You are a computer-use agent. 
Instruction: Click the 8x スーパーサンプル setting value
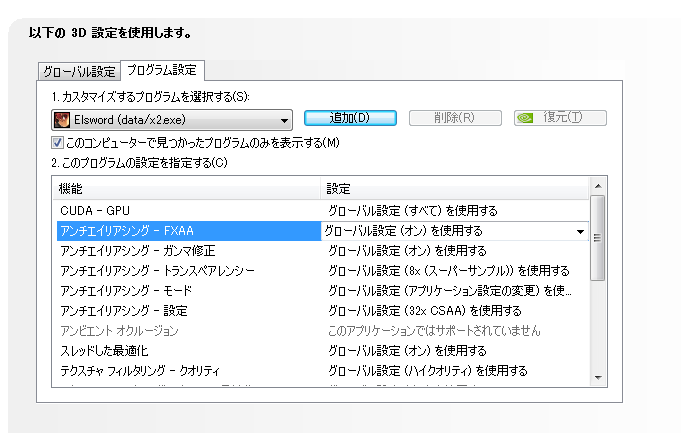(449, 271)
